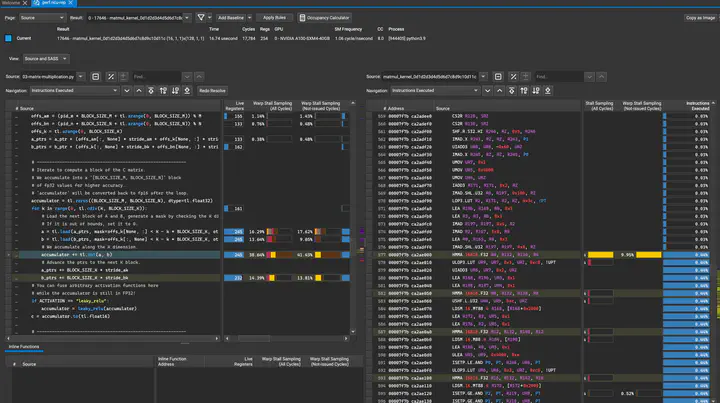The image size is (720, 403).
Task: Select the Inline Functions tab
Action: [x=24, y=347]
